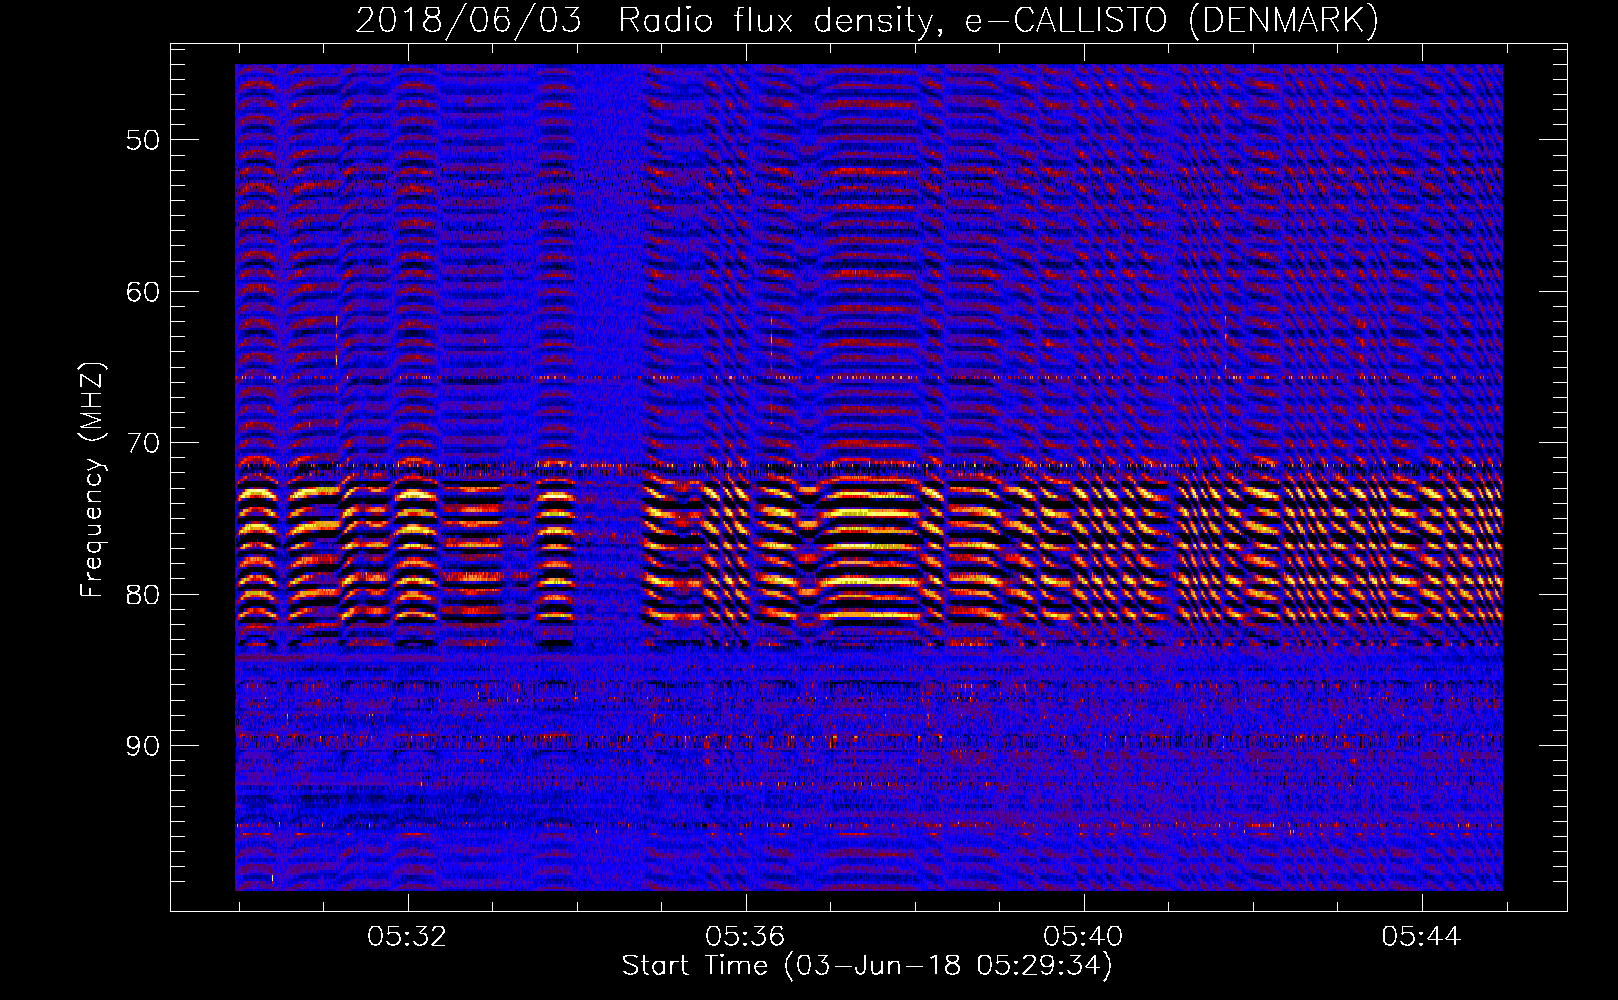This screenshot has width=1618, height=1000.
Task: Click the date 2018/06/03 in title
Action: tap(468, 20)
